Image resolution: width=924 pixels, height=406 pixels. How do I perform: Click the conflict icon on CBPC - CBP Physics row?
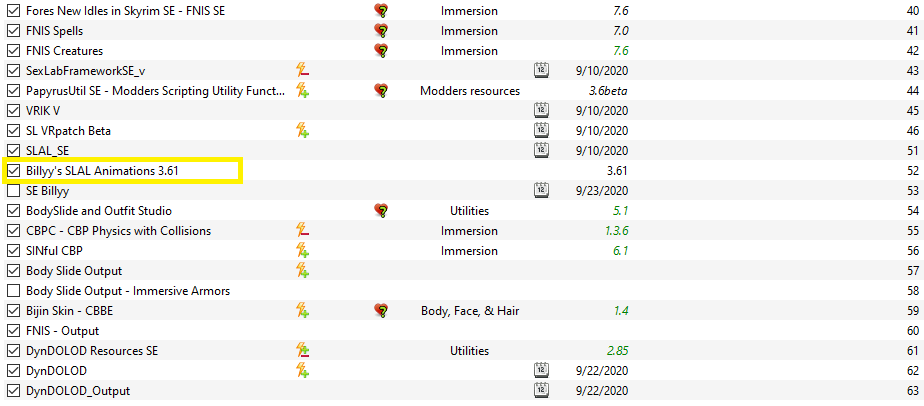coord(303,231)
